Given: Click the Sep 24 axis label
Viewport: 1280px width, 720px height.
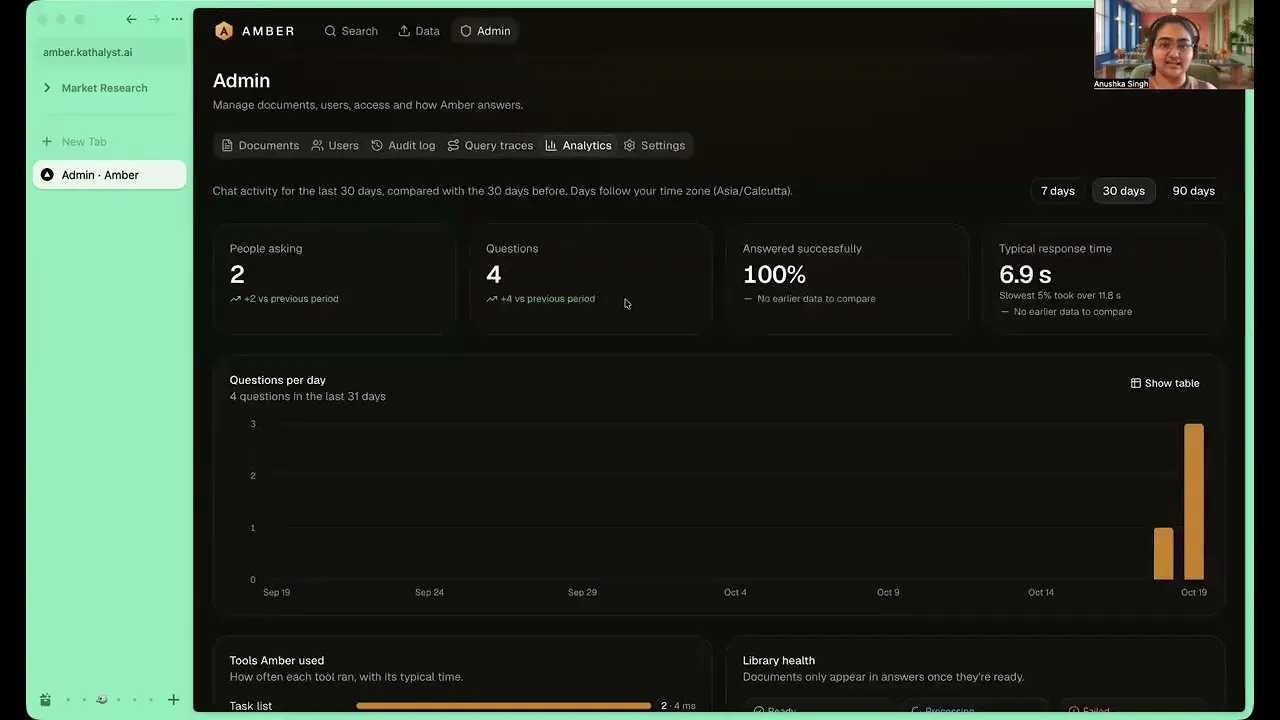Looking at the screenshot, I should (x=429, y=593).
